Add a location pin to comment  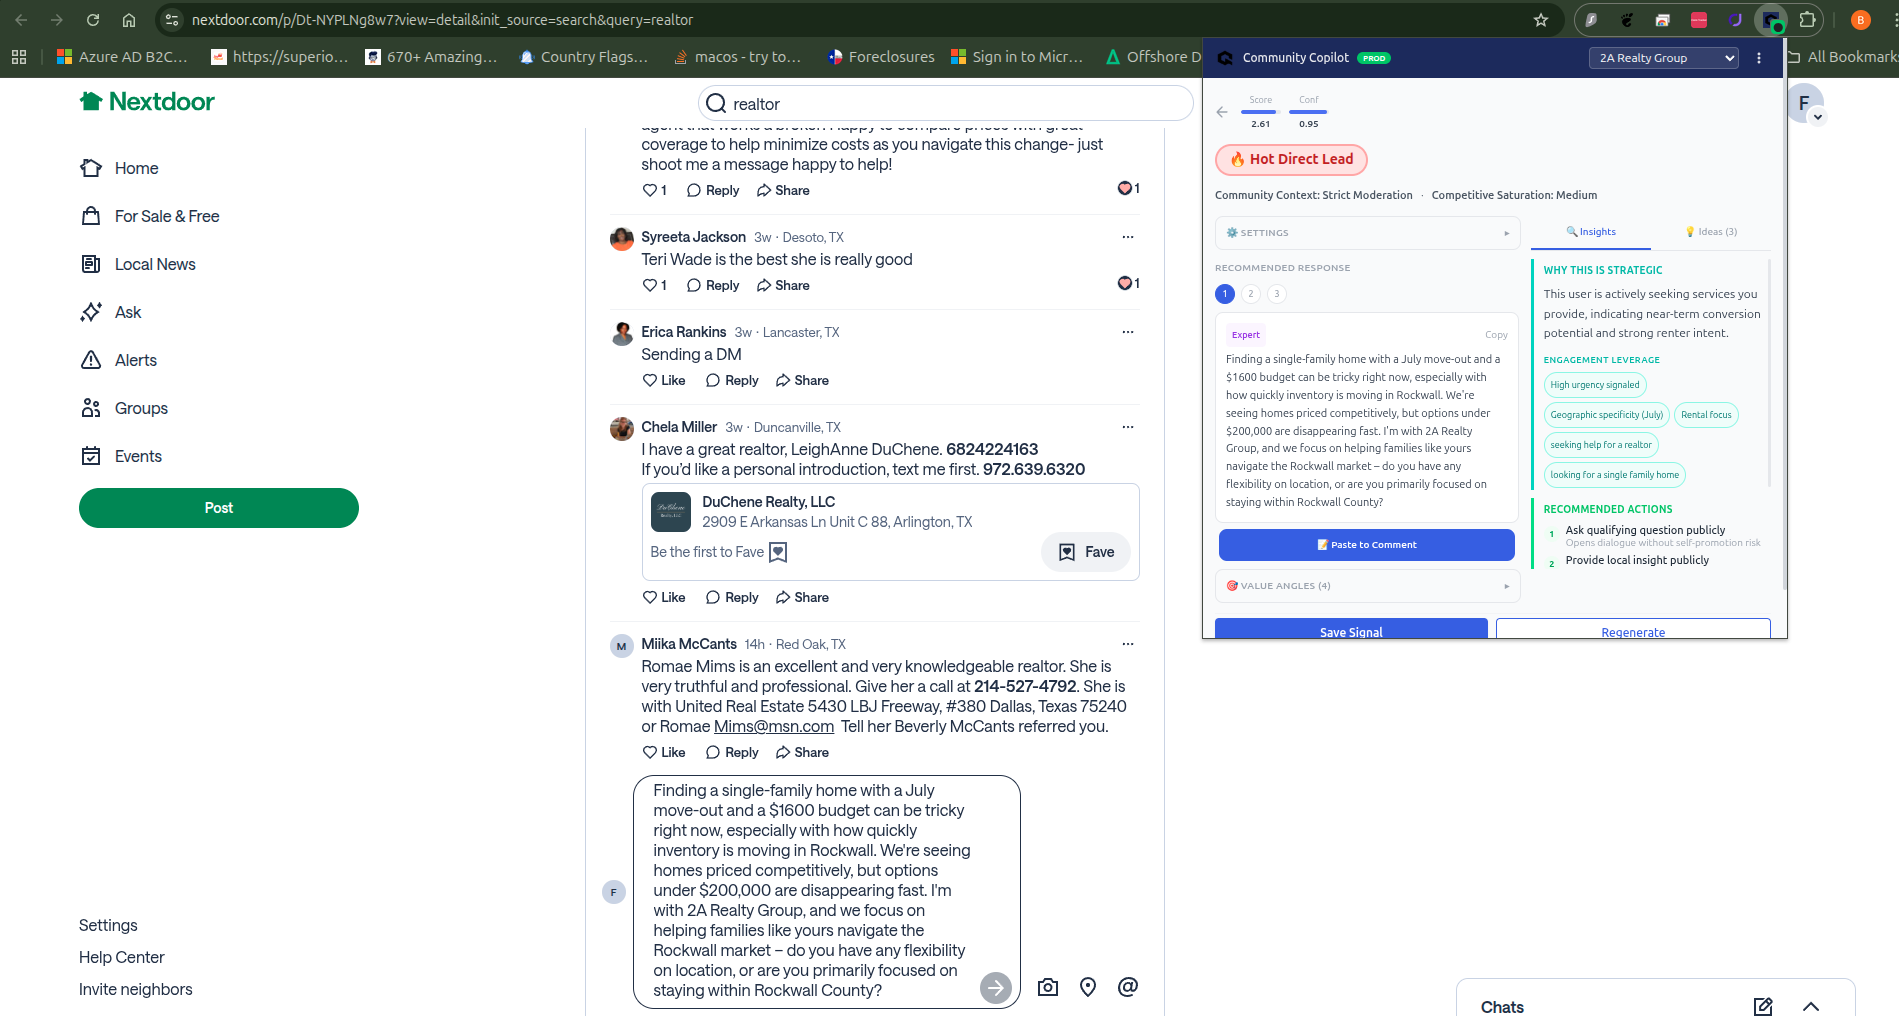point(1088,987)
